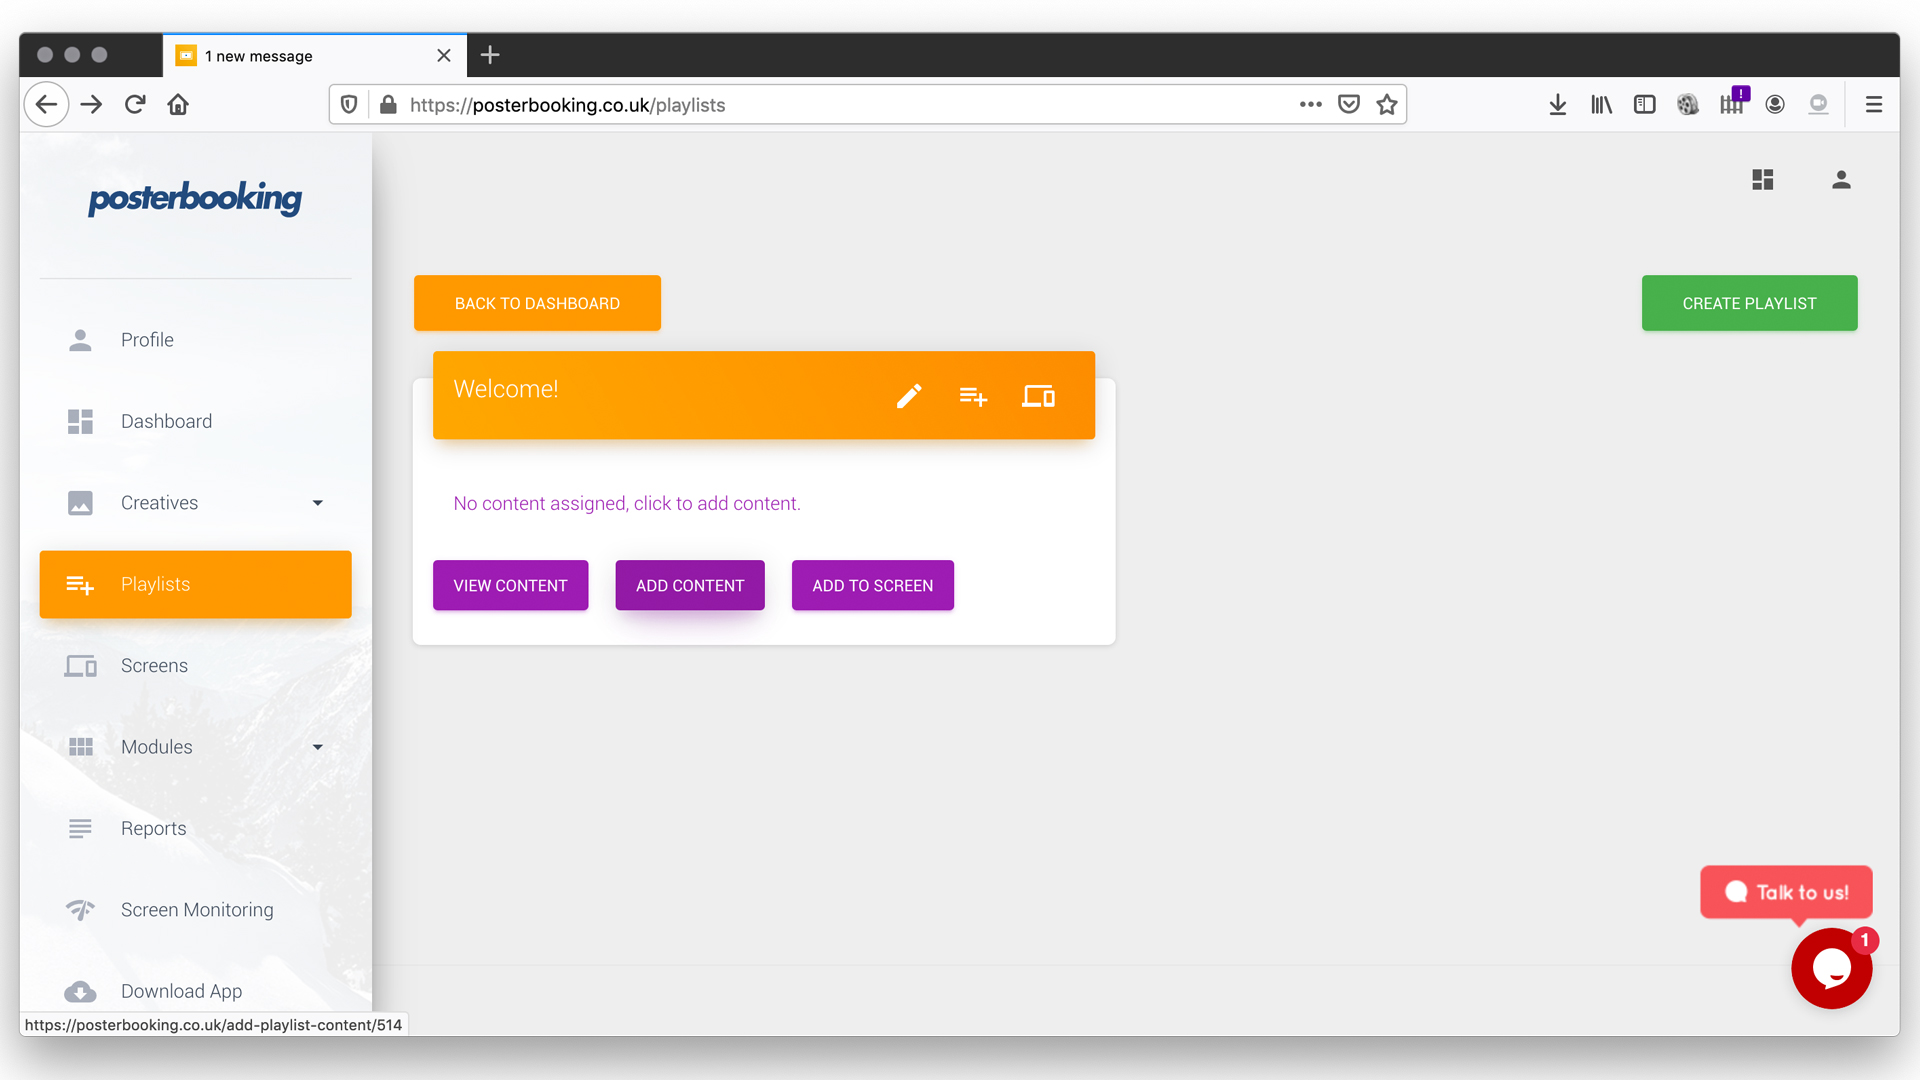Open the user account icon at top right
The height and width of the screenshot is (1080, 1920).
[1841, 180]
